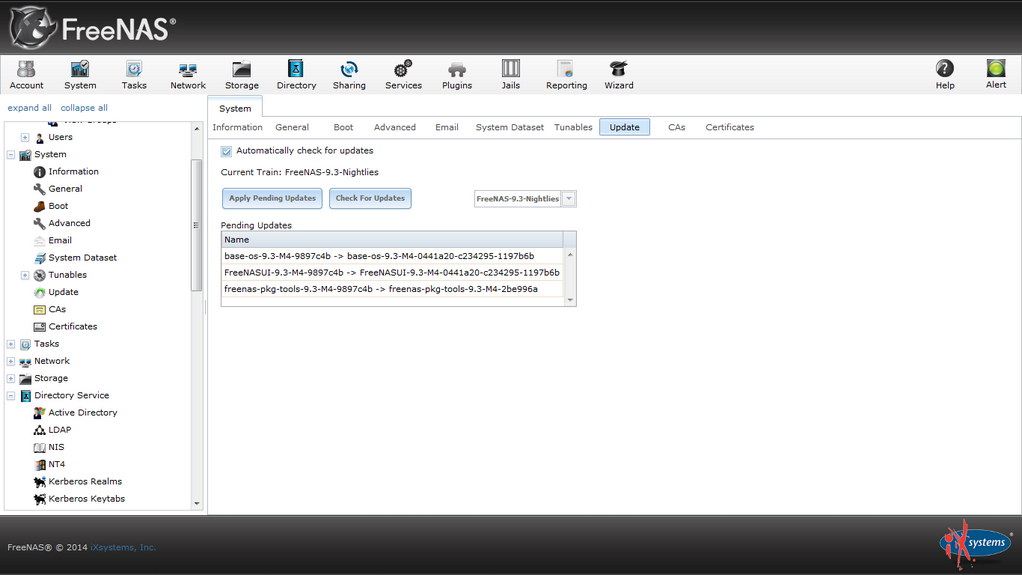Collapse the Directory Service tree node
The image size is (1022, 575).
tap(11, 396)
